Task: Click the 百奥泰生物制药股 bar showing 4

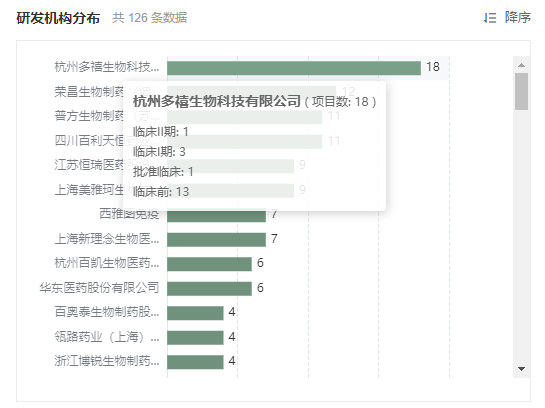Action: (x=195, y=313)
